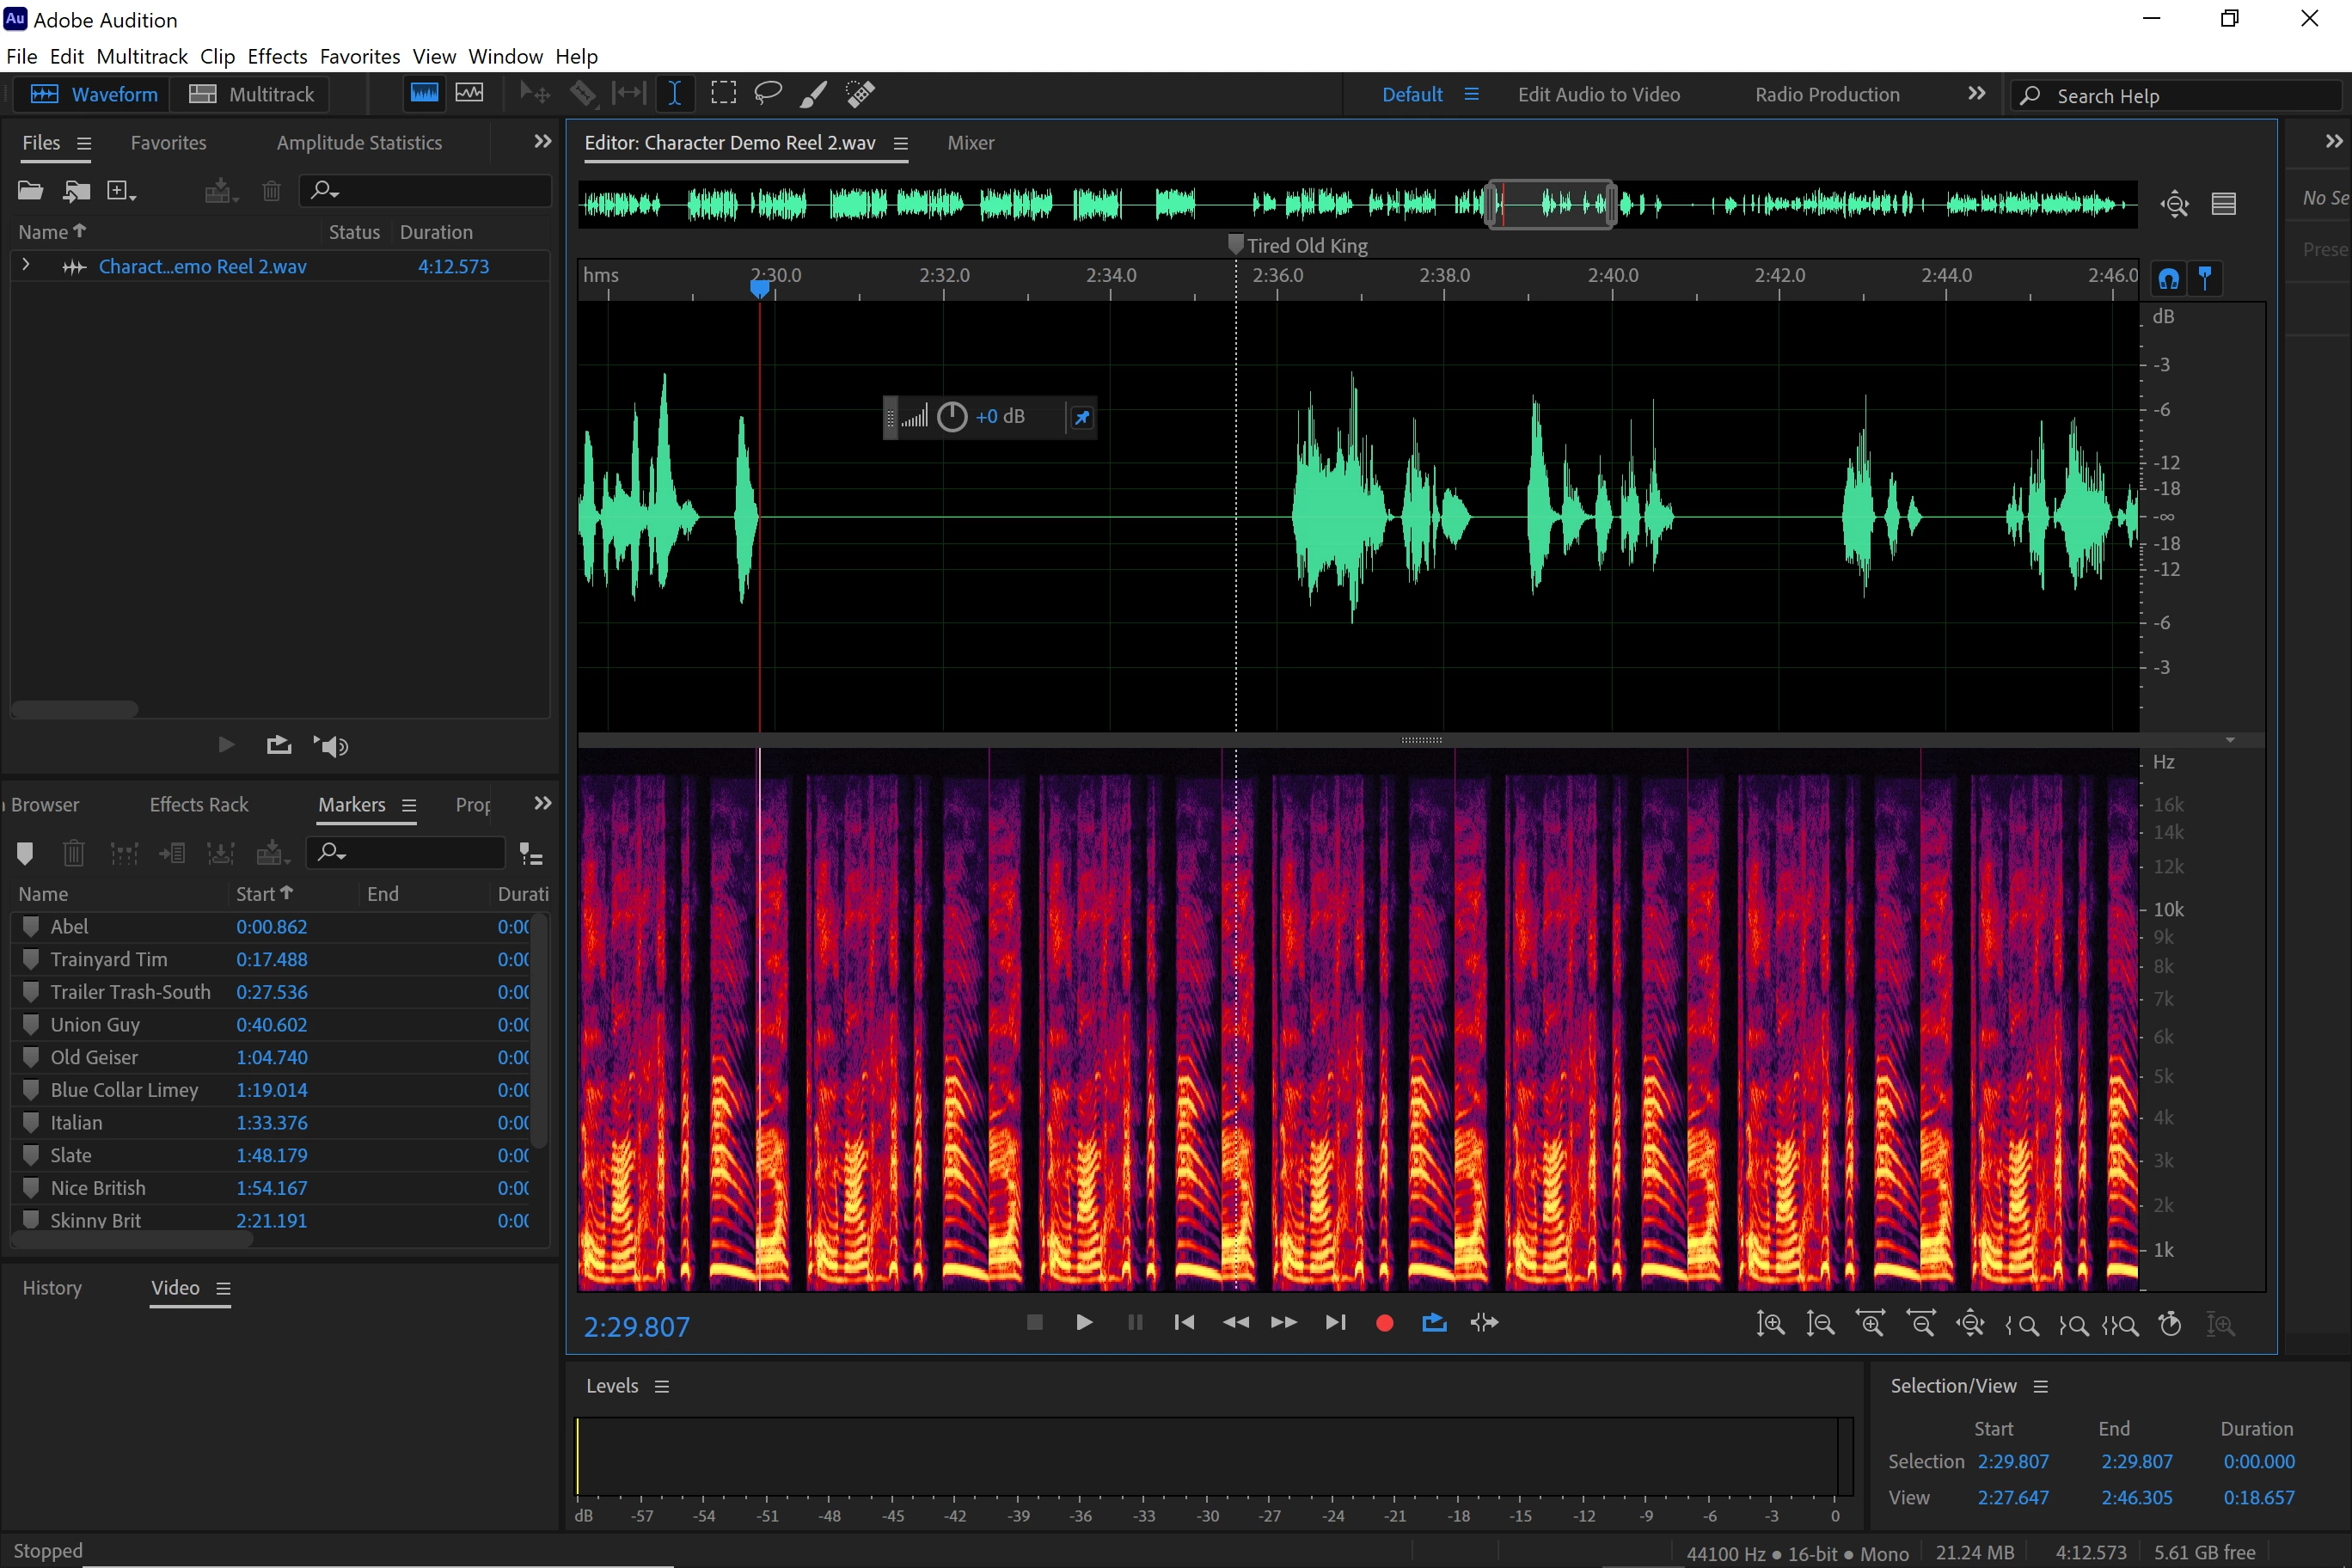Select the Radio Production workspace
The width and height of the screenshot is (2352, 1568).
[x=1826, y=94]
